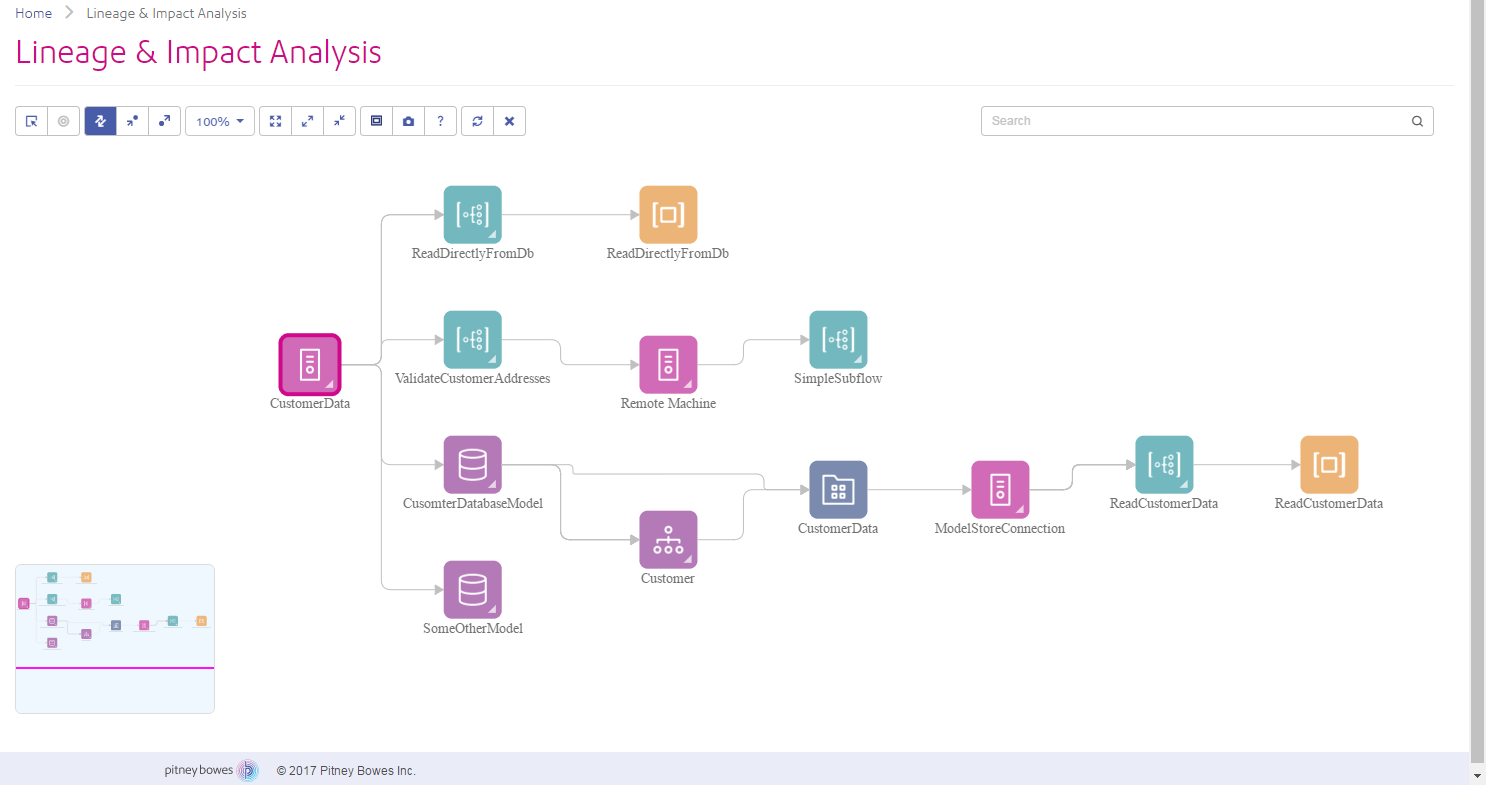
Task: Open the 100% zoom level dropdown
Action: point(220,121)
